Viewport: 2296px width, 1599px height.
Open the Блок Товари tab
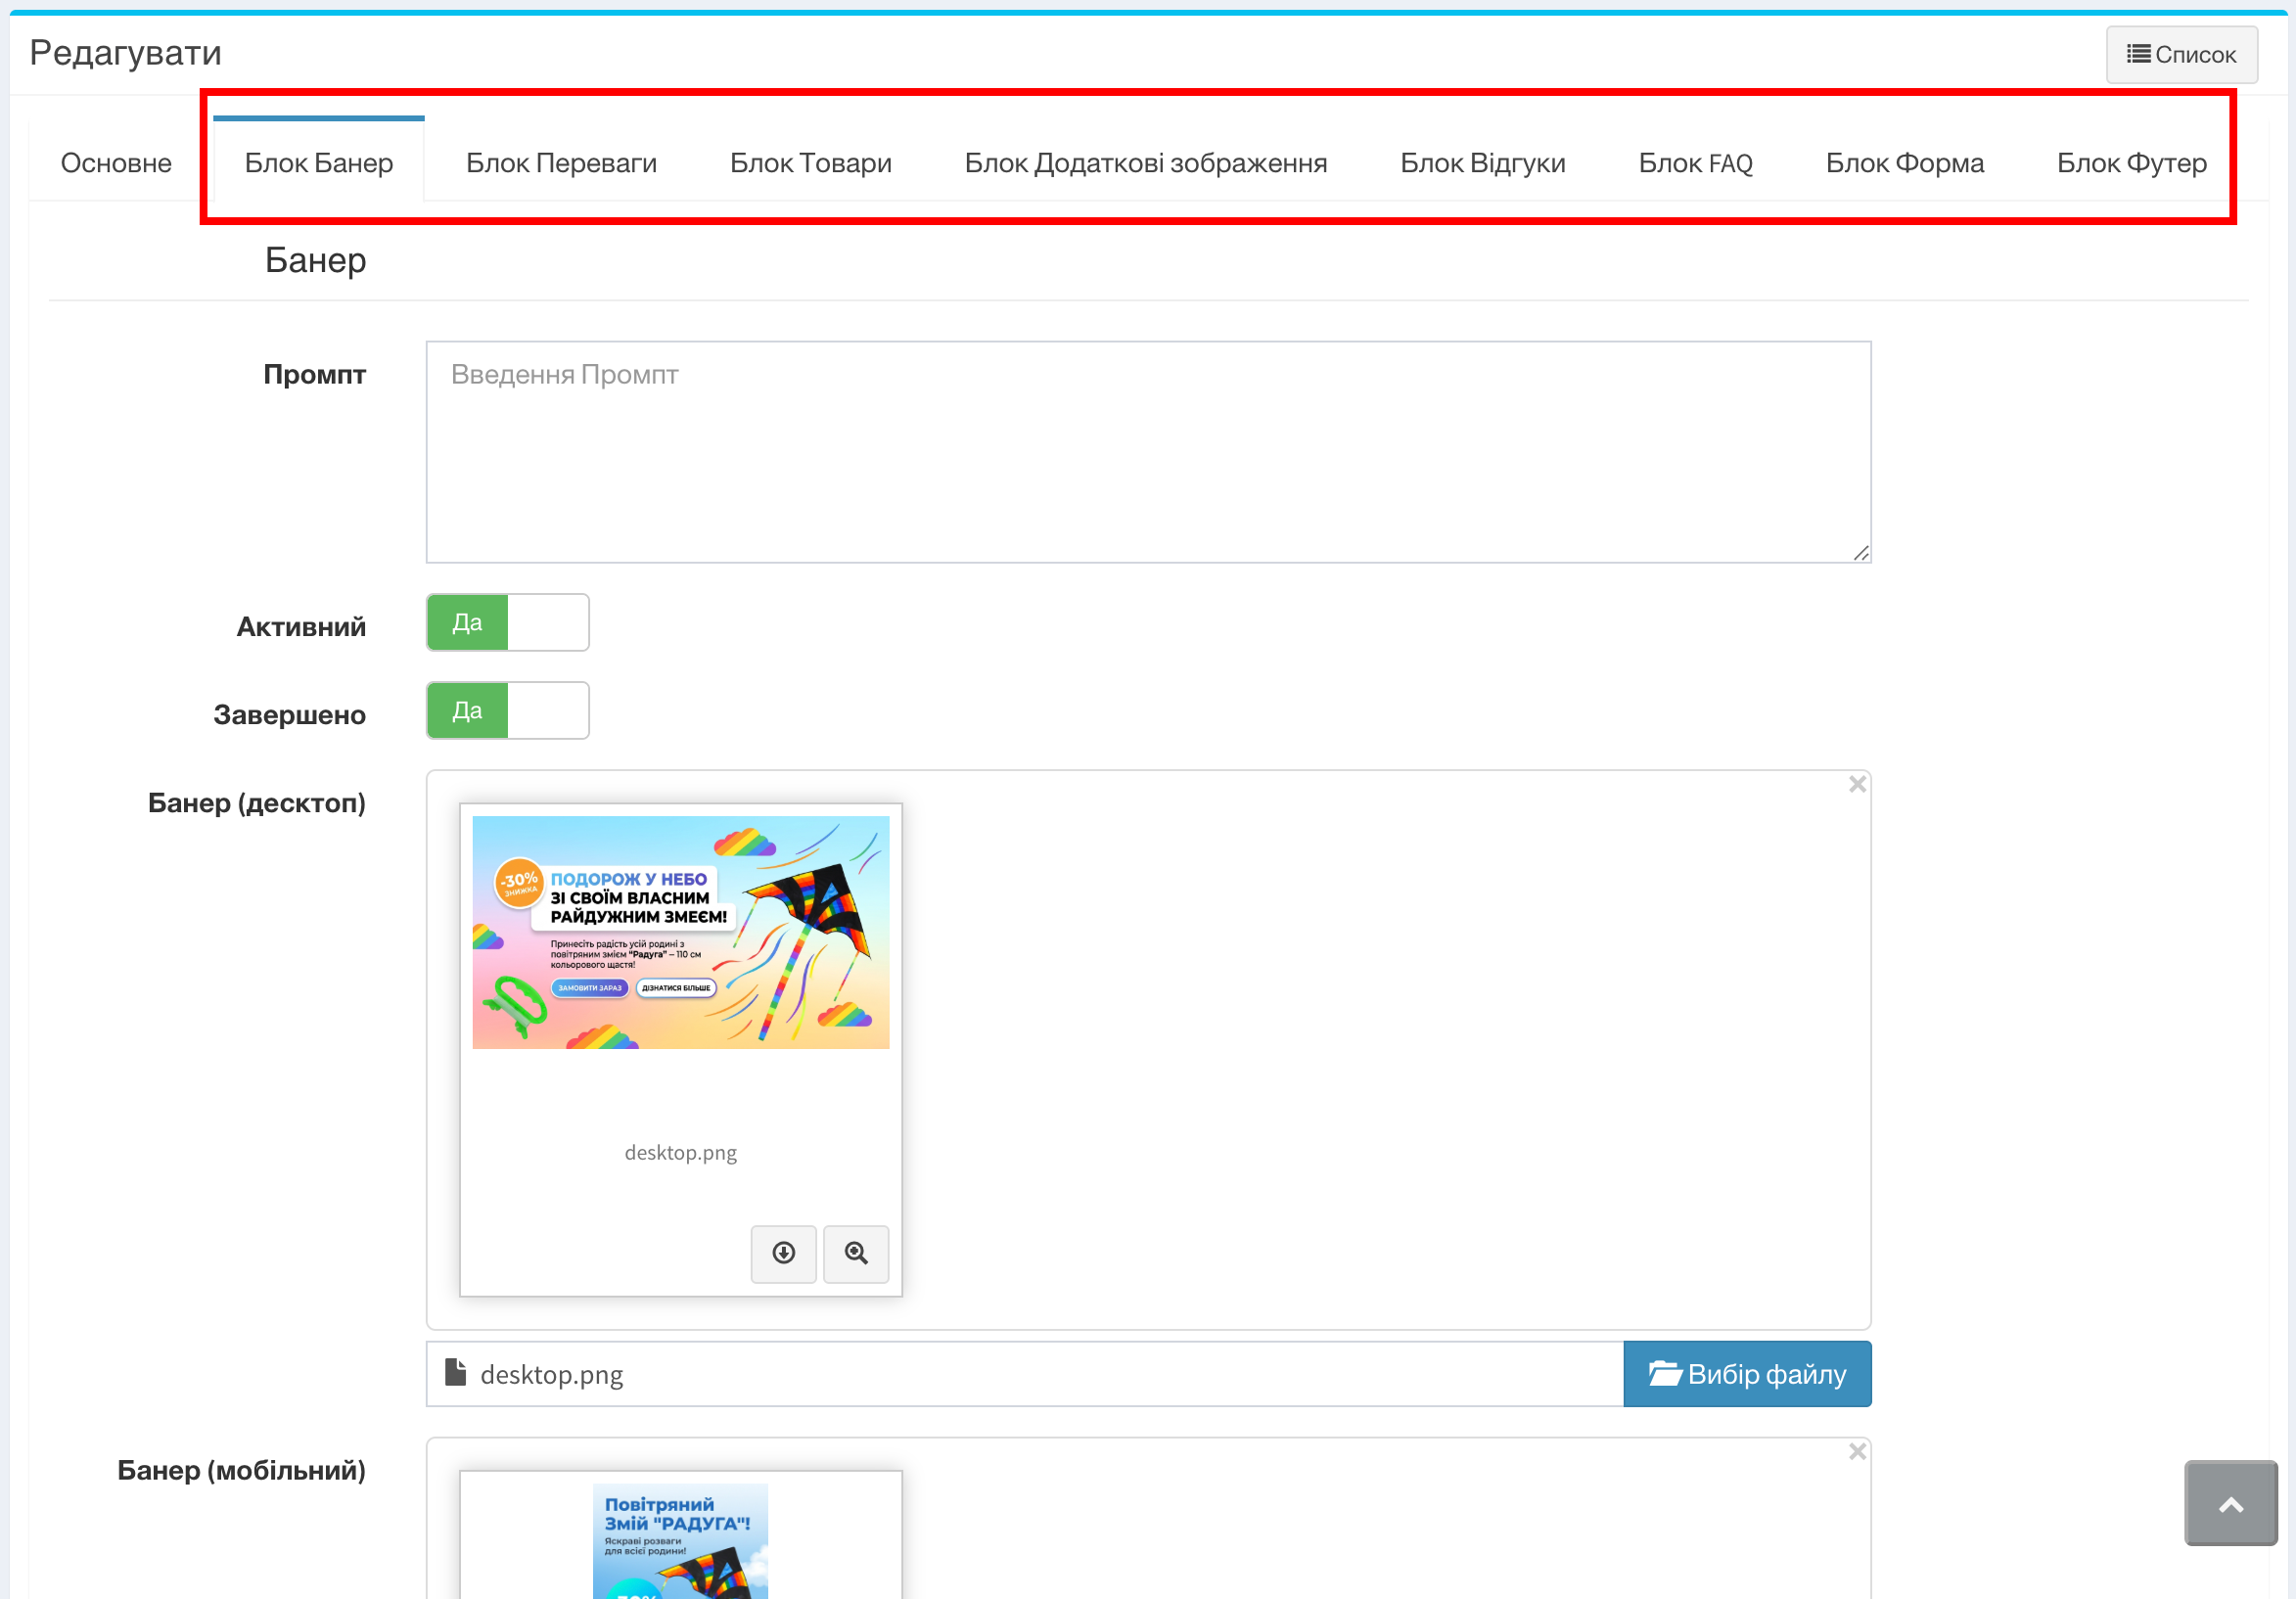click(x=810, y=162)
